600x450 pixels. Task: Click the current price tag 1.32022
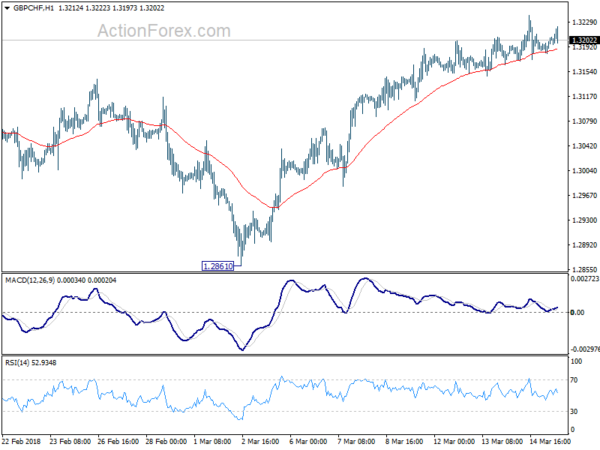585,40
